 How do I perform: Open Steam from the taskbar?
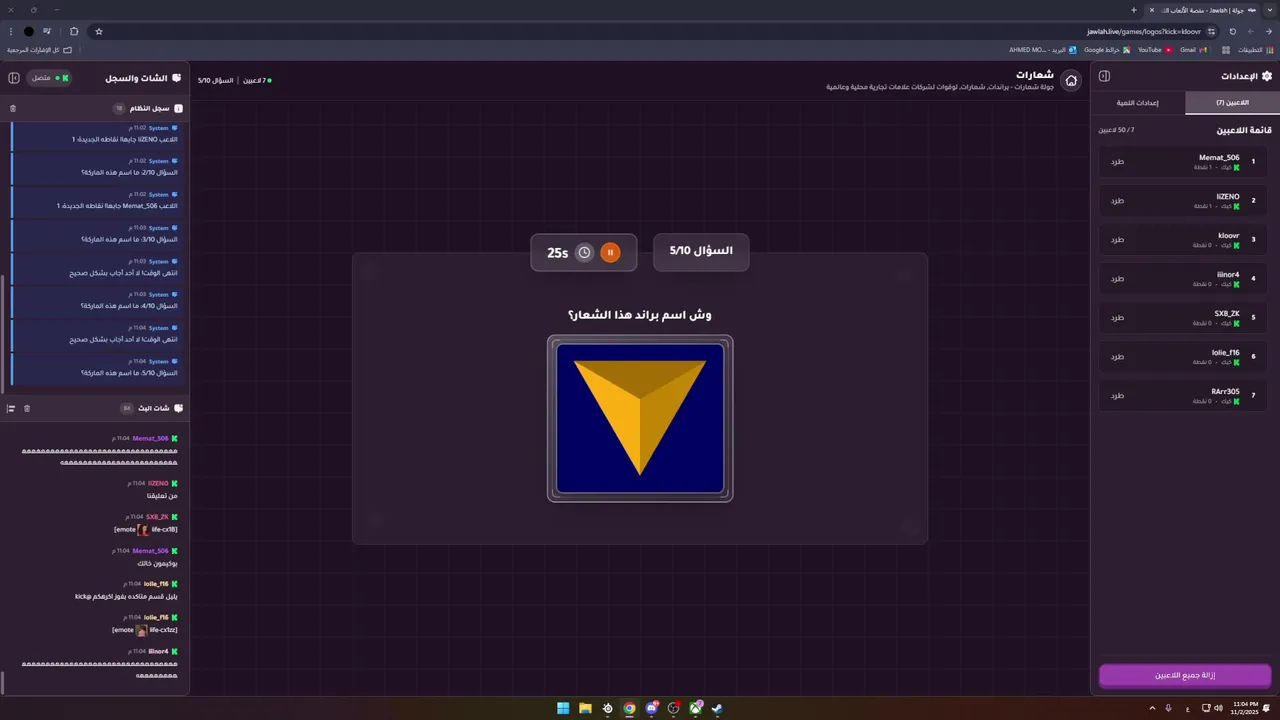[x=717, y=708]
